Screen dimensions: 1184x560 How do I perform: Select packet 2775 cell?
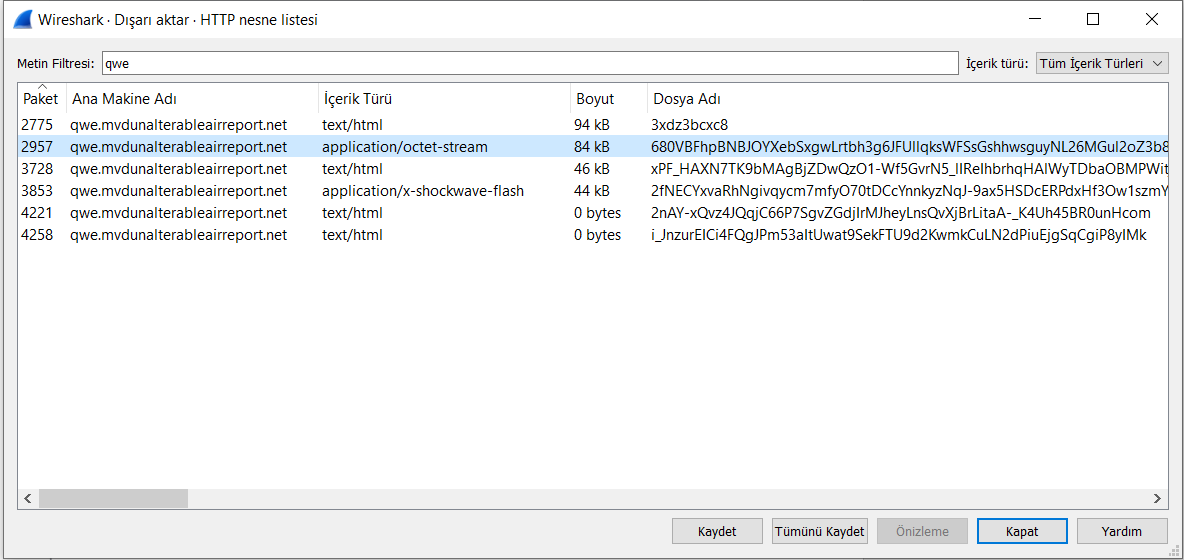(x=38, y=125)
